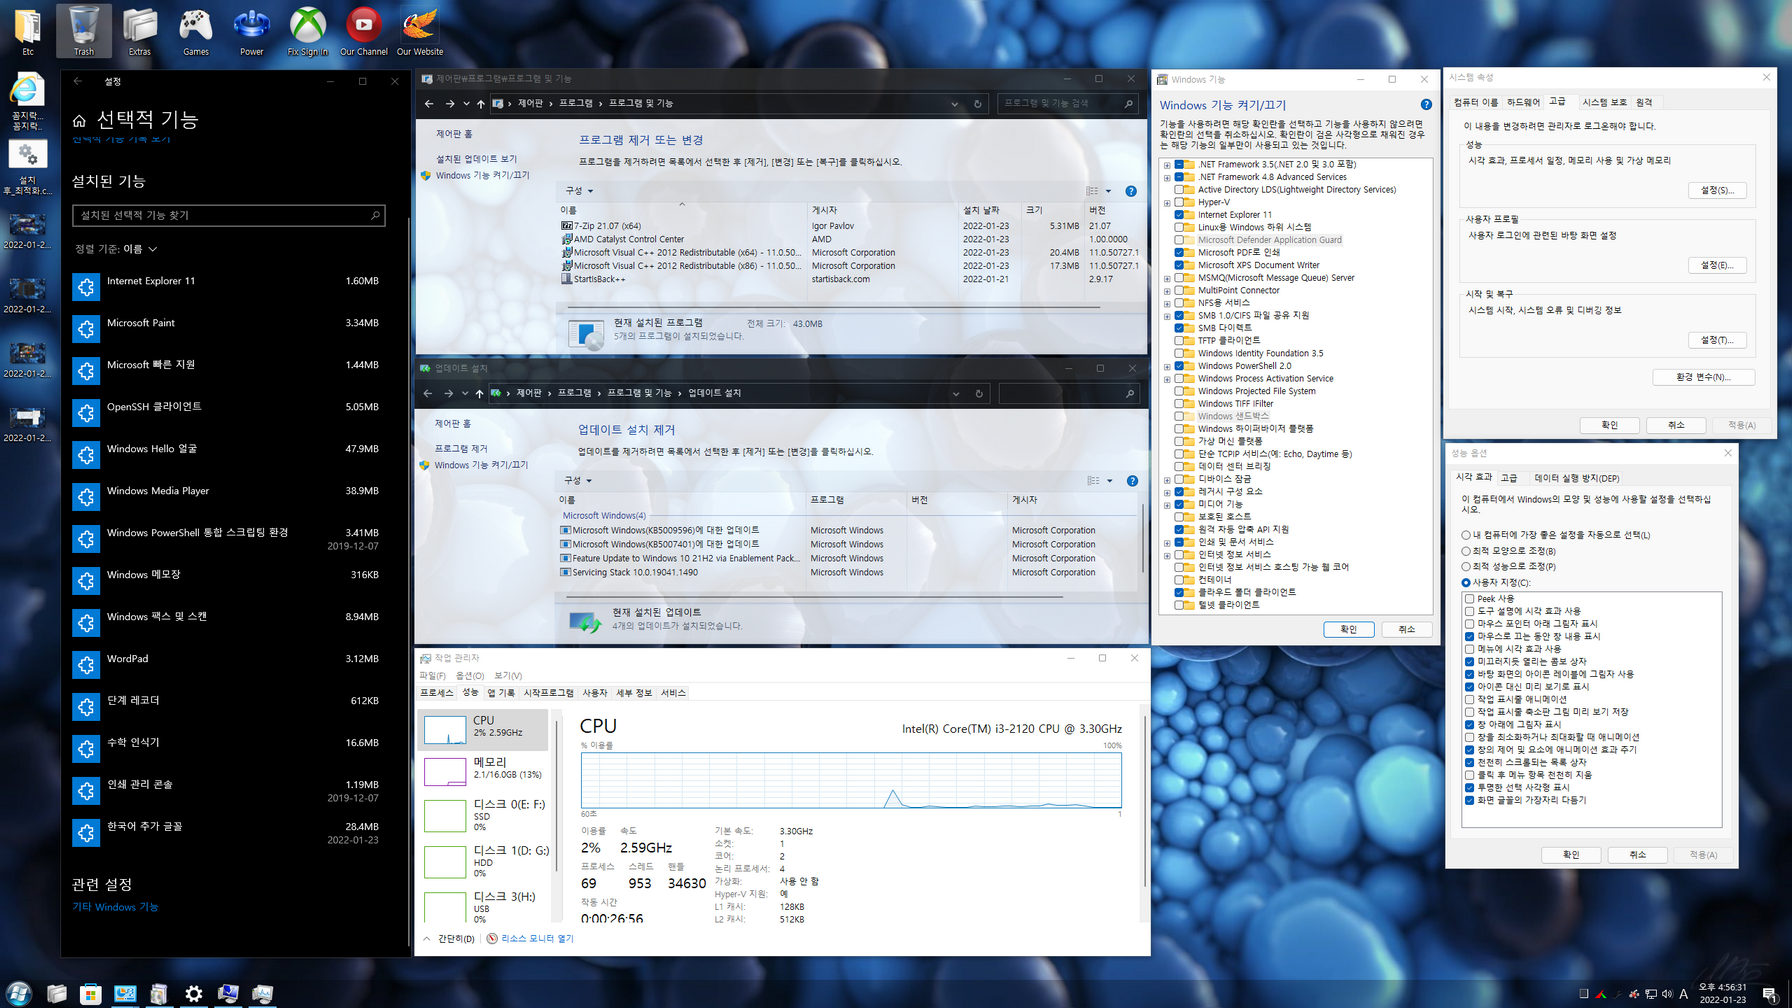Screen dimensions: 1792x1008
Task: Open Microsoft Store from the taskbar
Action: (x=91, y=993)
